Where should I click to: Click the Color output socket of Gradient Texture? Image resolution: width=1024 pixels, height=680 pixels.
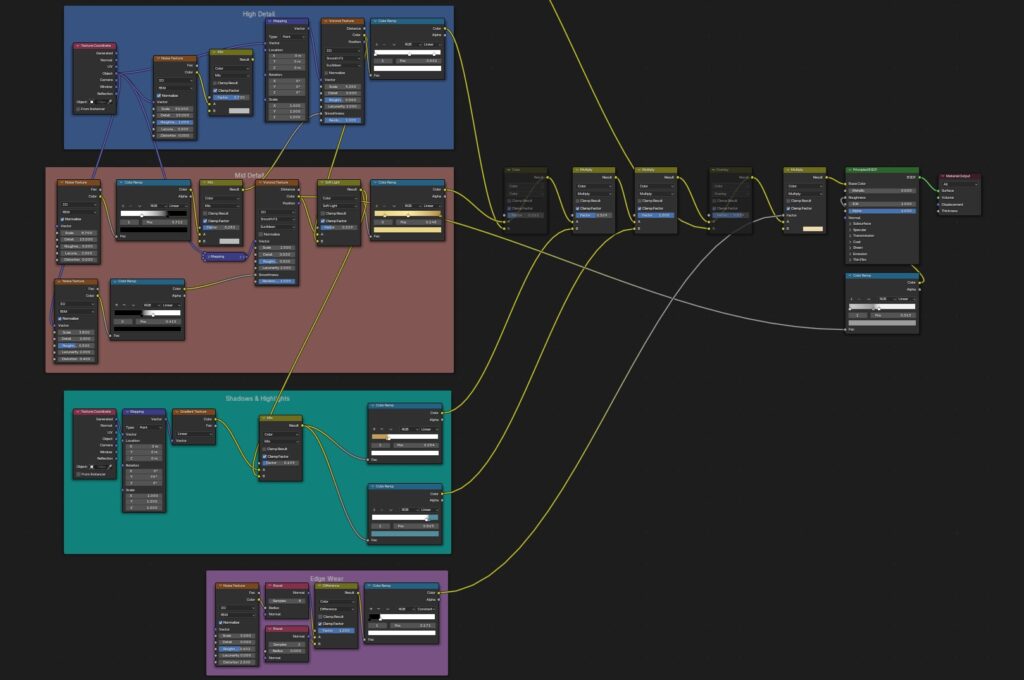[x=216, y=419]
